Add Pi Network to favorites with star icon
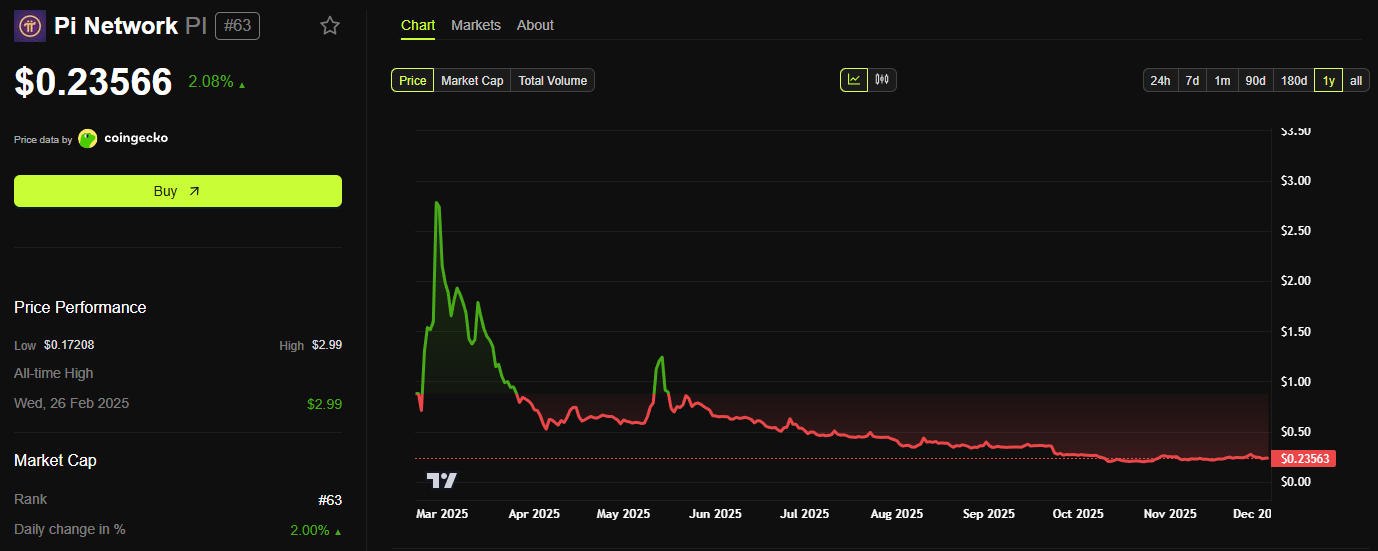Viewport: 1378px width, 551px height. (330, 26)
